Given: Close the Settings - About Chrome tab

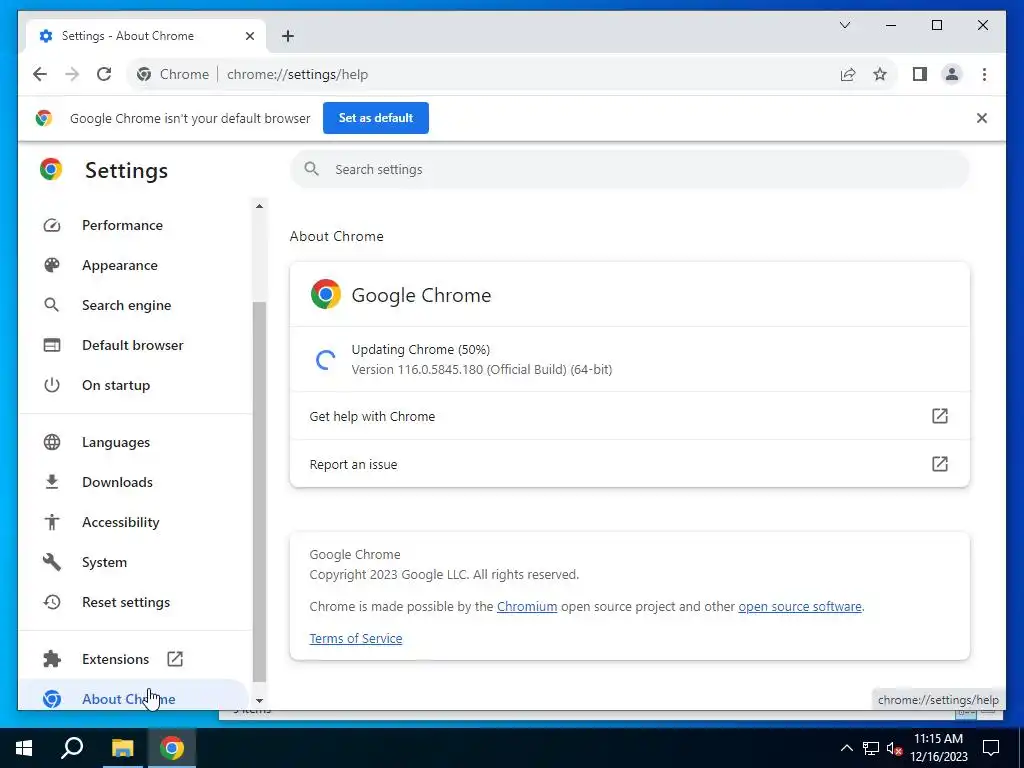Looking at the screenshot, I should (x=249, y=36).
